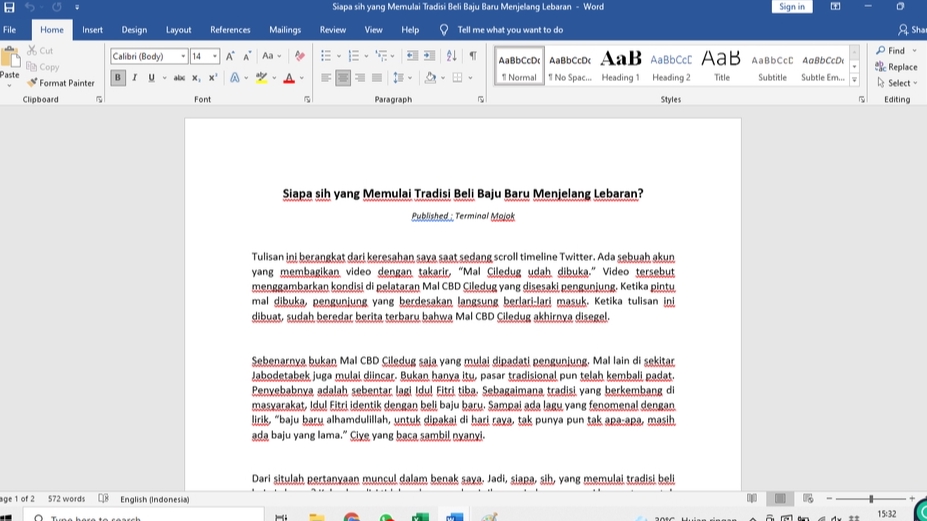Open the proofing errors status icon
Image resolution: width=927 pixels, height=521 pixels.
click(x=103, y=499)
